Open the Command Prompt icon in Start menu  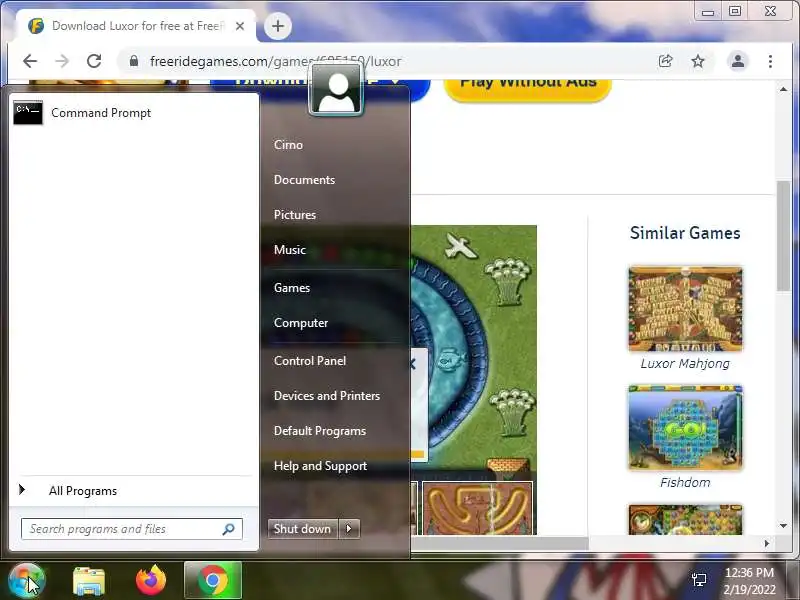[x=28, y=113]
